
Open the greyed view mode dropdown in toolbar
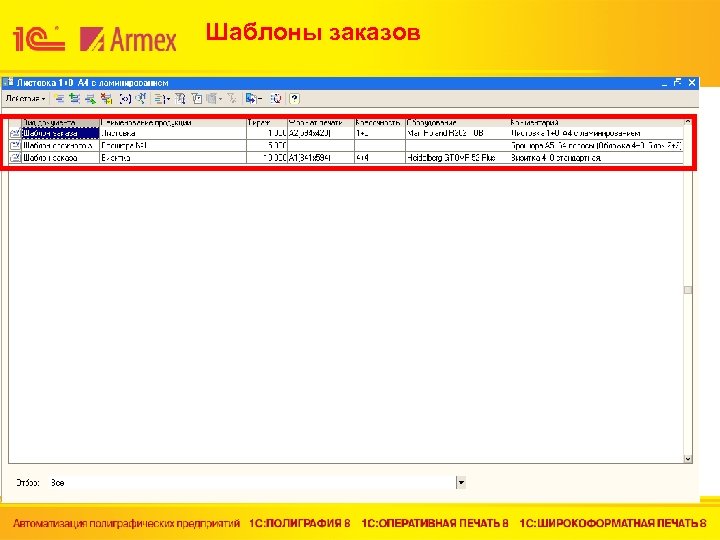coord(214,98)
